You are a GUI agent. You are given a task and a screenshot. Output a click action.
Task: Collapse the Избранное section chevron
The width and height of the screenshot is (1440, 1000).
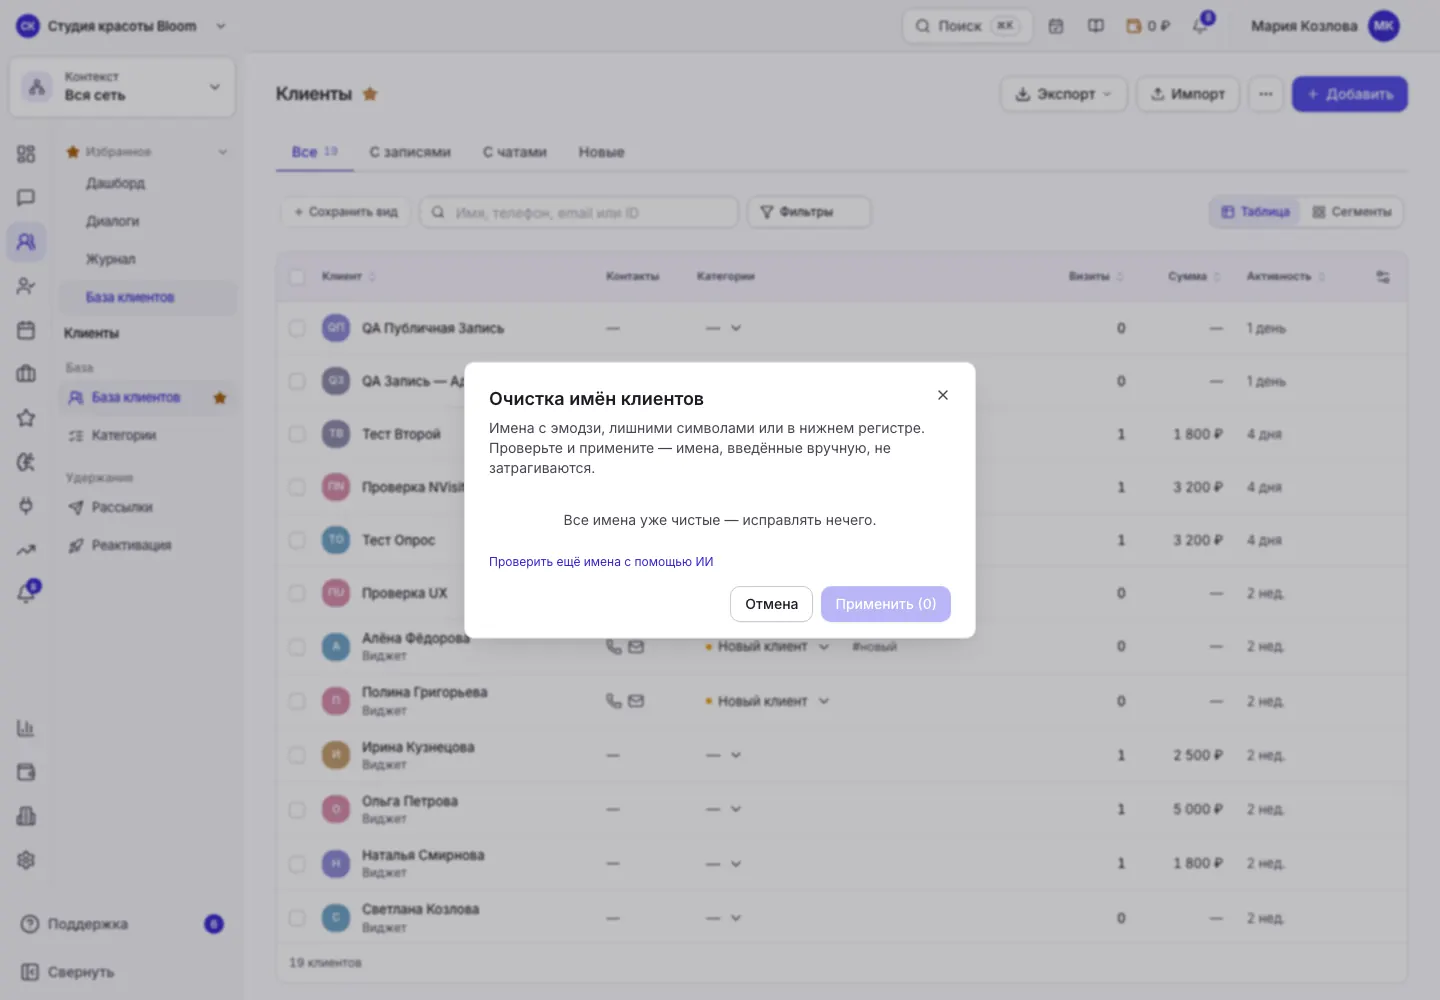pos(222,152)
